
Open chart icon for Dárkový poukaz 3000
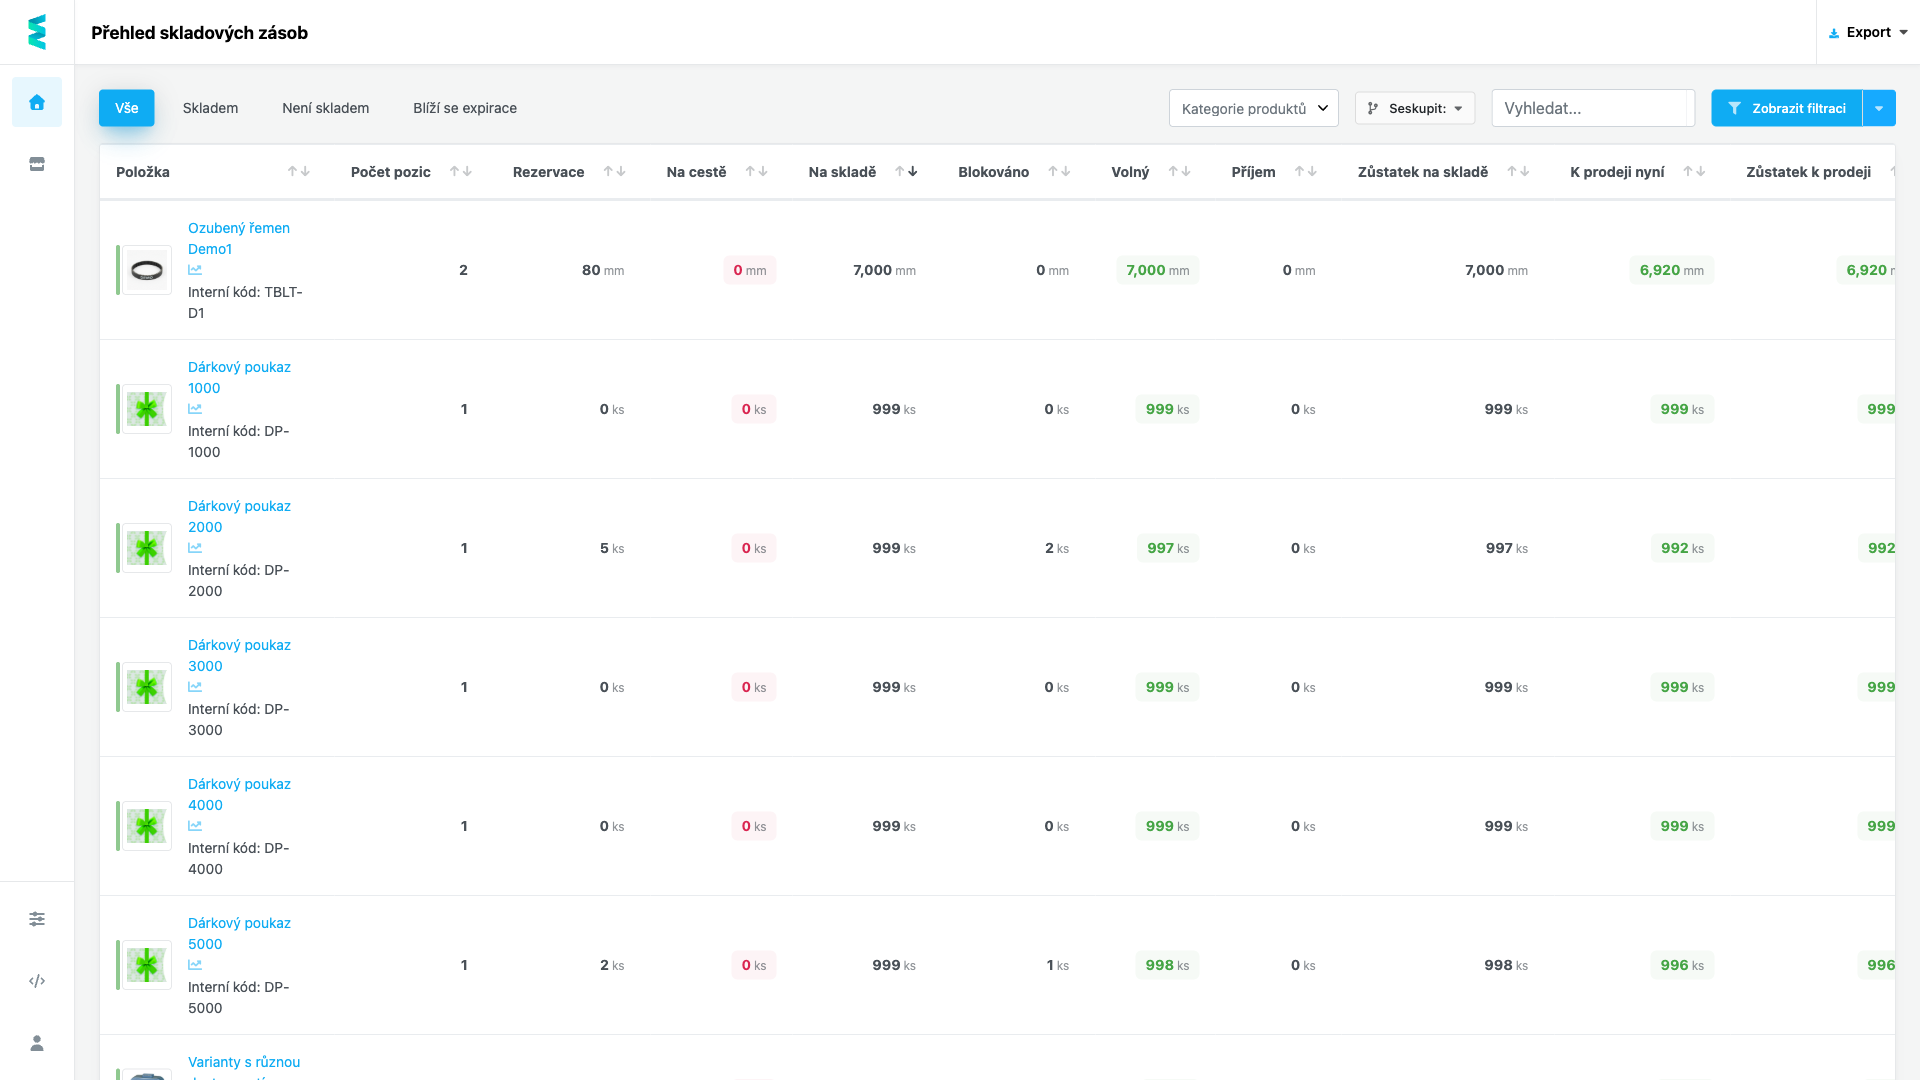click(195, 687)
